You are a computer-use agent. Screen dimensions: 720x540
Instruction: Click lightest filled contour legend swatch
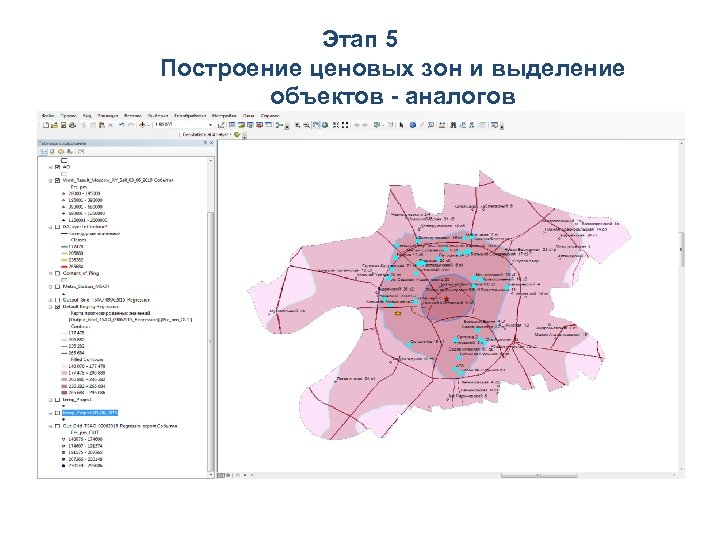point(64,366)
